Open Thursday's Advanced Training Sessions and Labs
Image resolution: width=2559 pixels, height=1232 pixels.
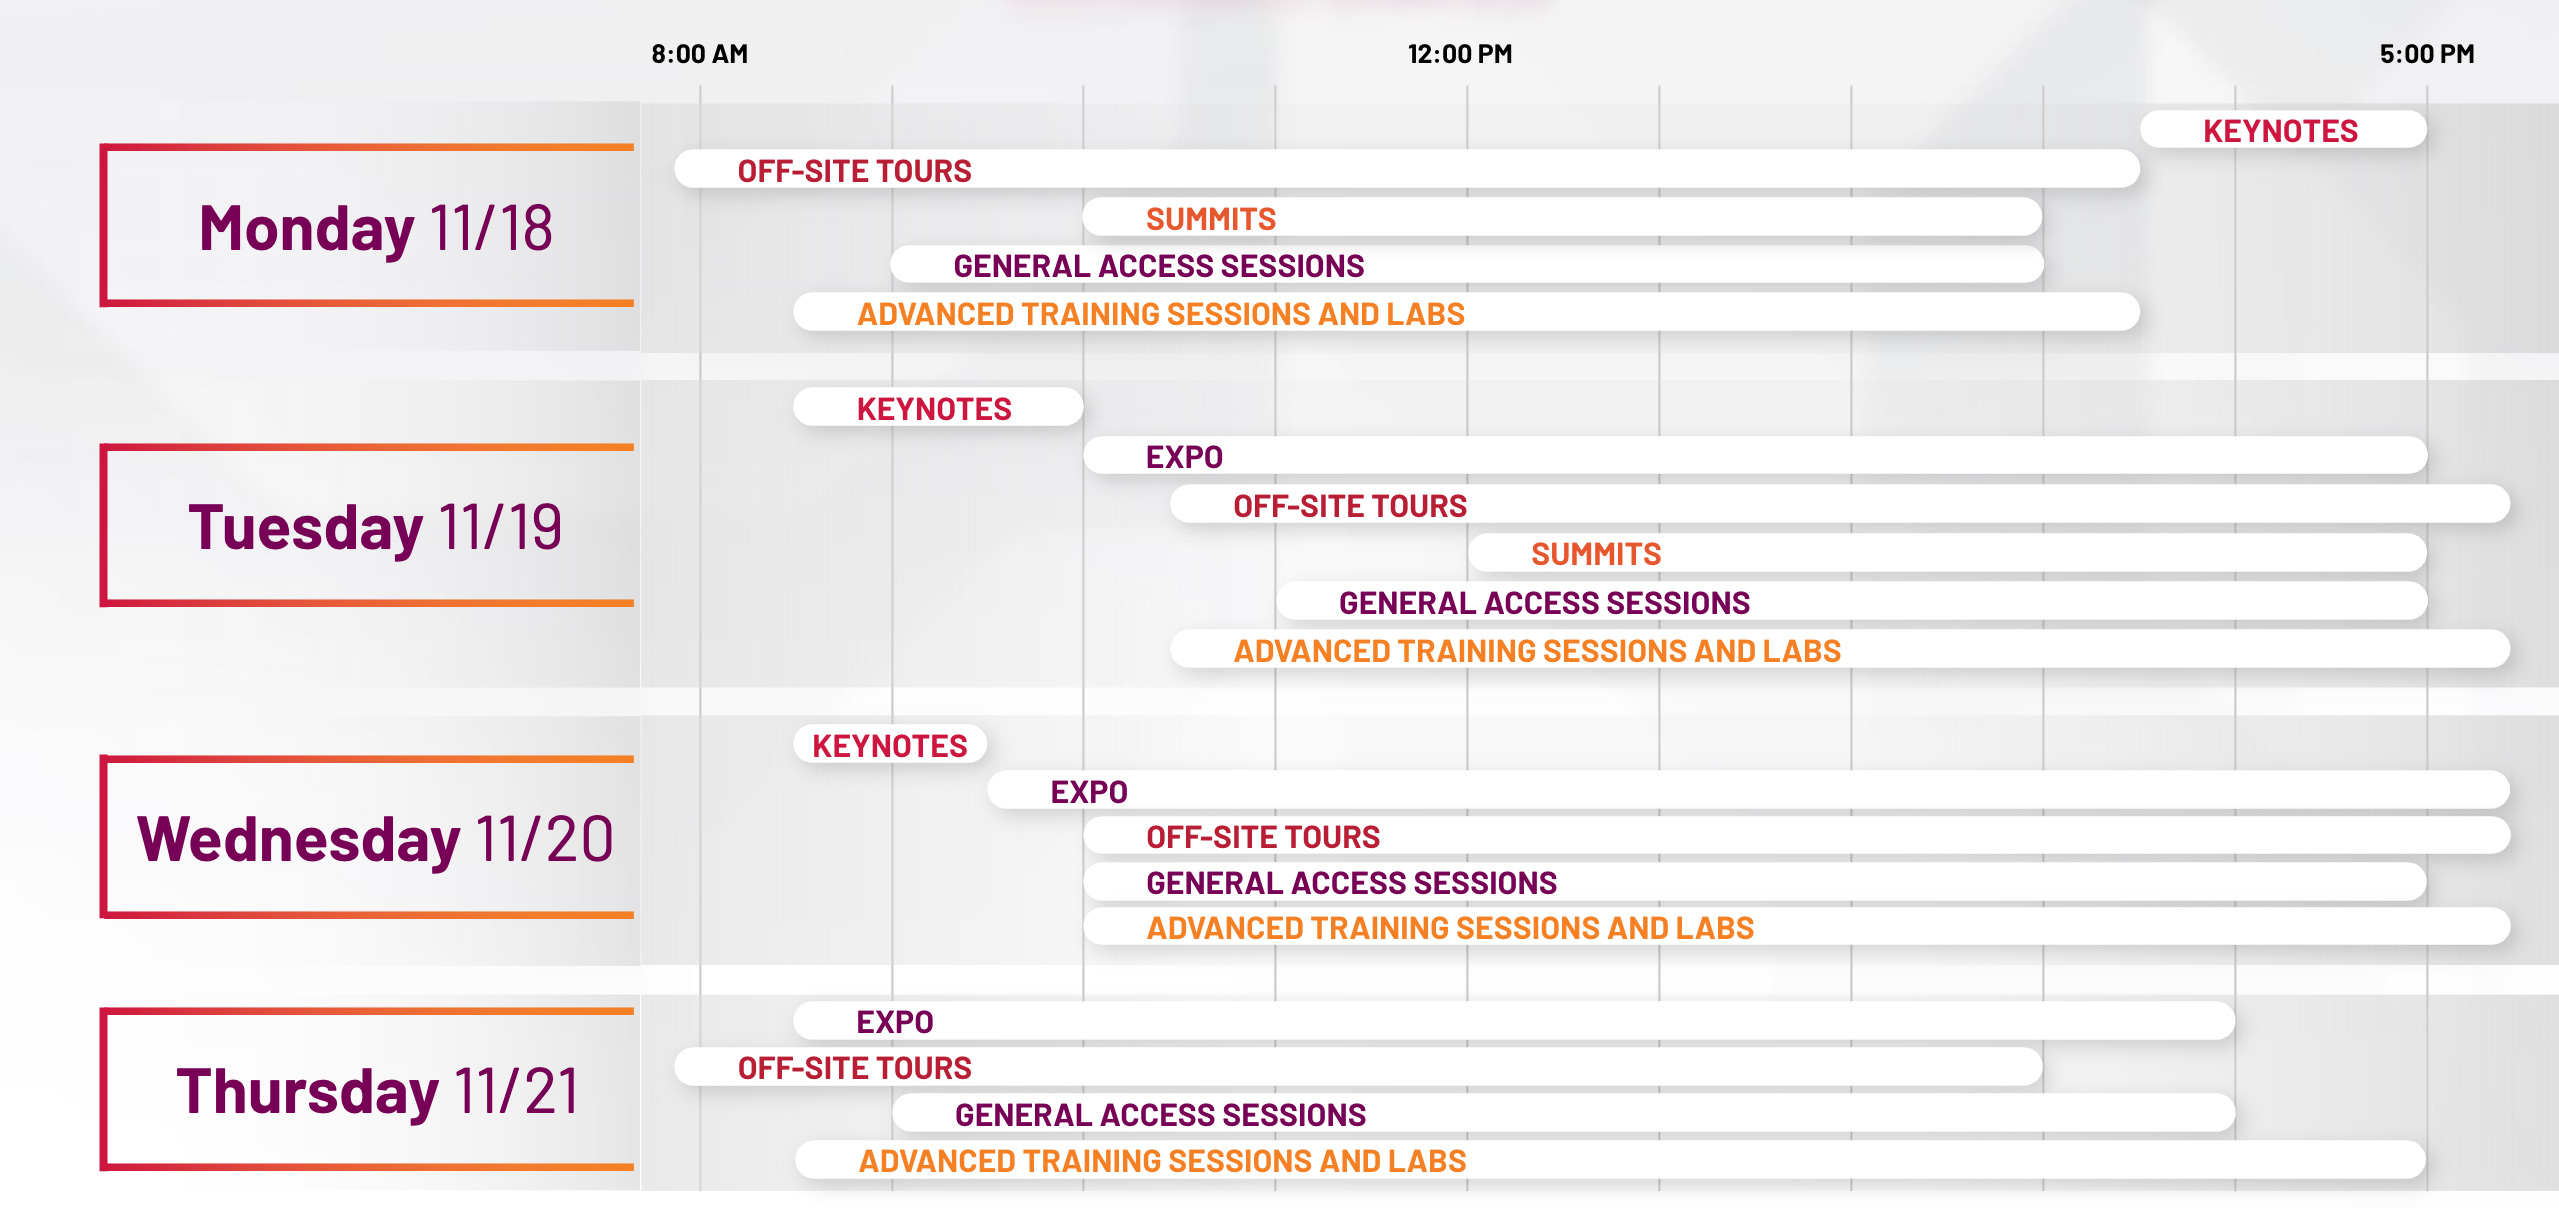(x=1610, y=1160)
